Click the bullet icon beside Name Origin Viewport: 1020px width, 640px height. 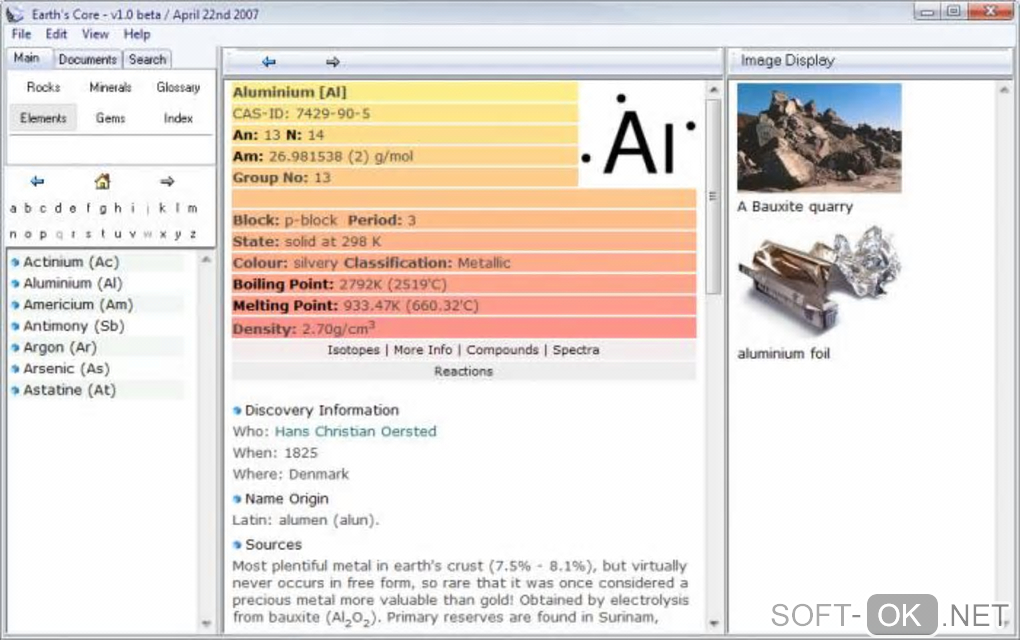click(237, 499)
